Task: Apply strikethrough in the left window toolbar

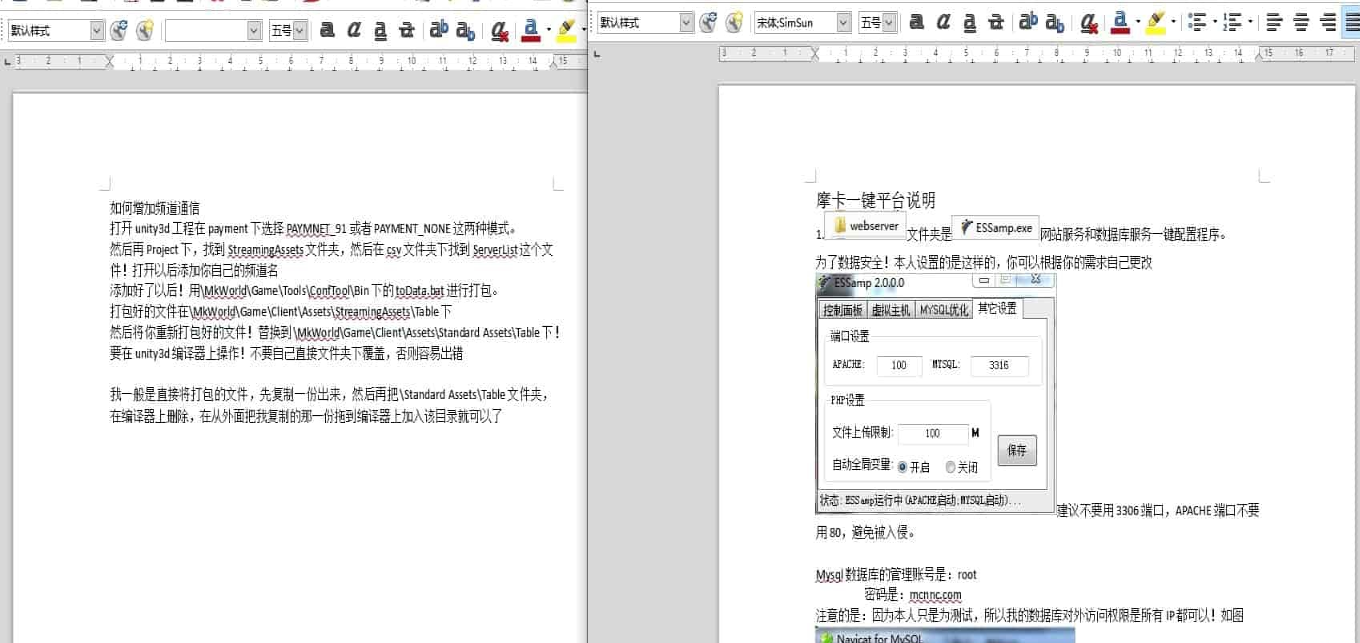Action: click(406, 30)
